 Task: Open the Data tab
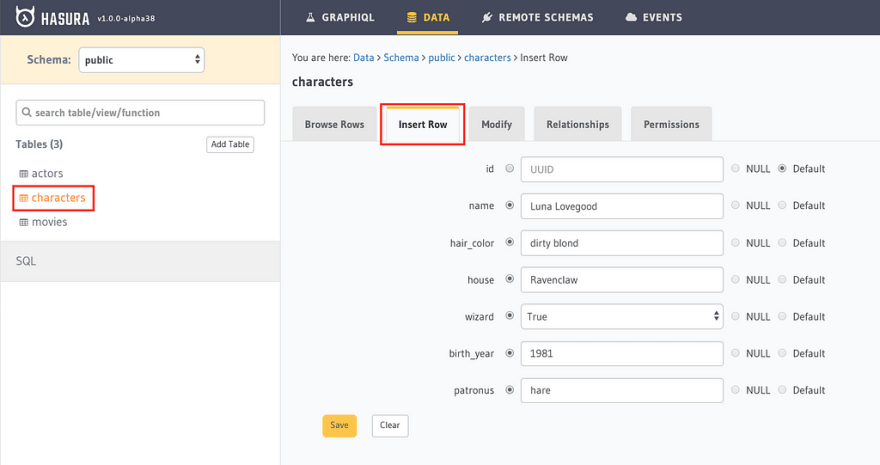[x=428, y=17]
